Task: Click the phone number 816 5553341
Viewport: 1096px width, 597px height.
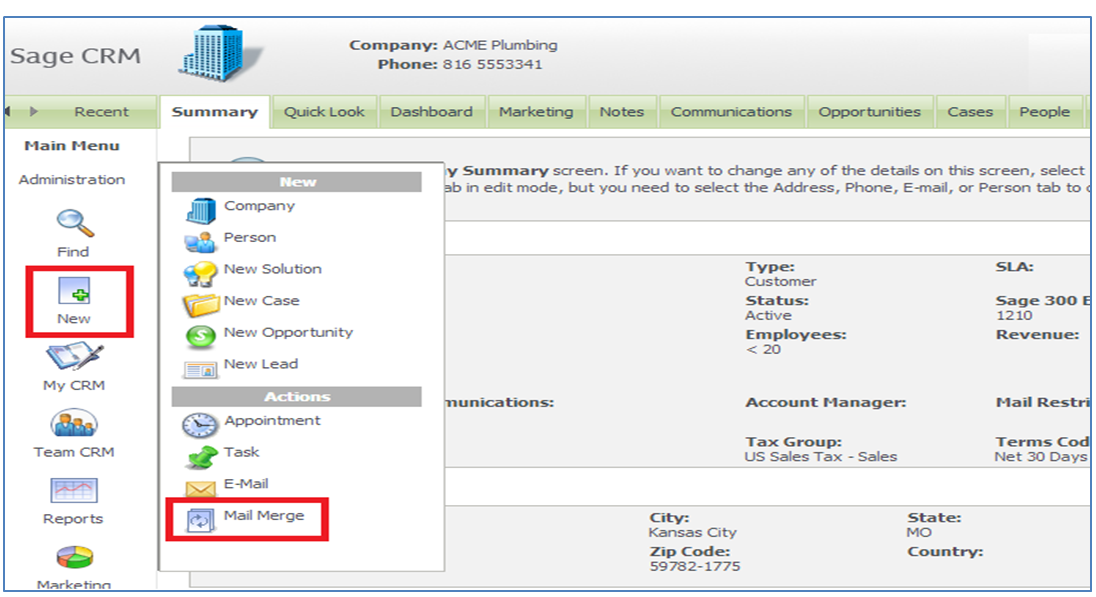Action: [492, 64]
